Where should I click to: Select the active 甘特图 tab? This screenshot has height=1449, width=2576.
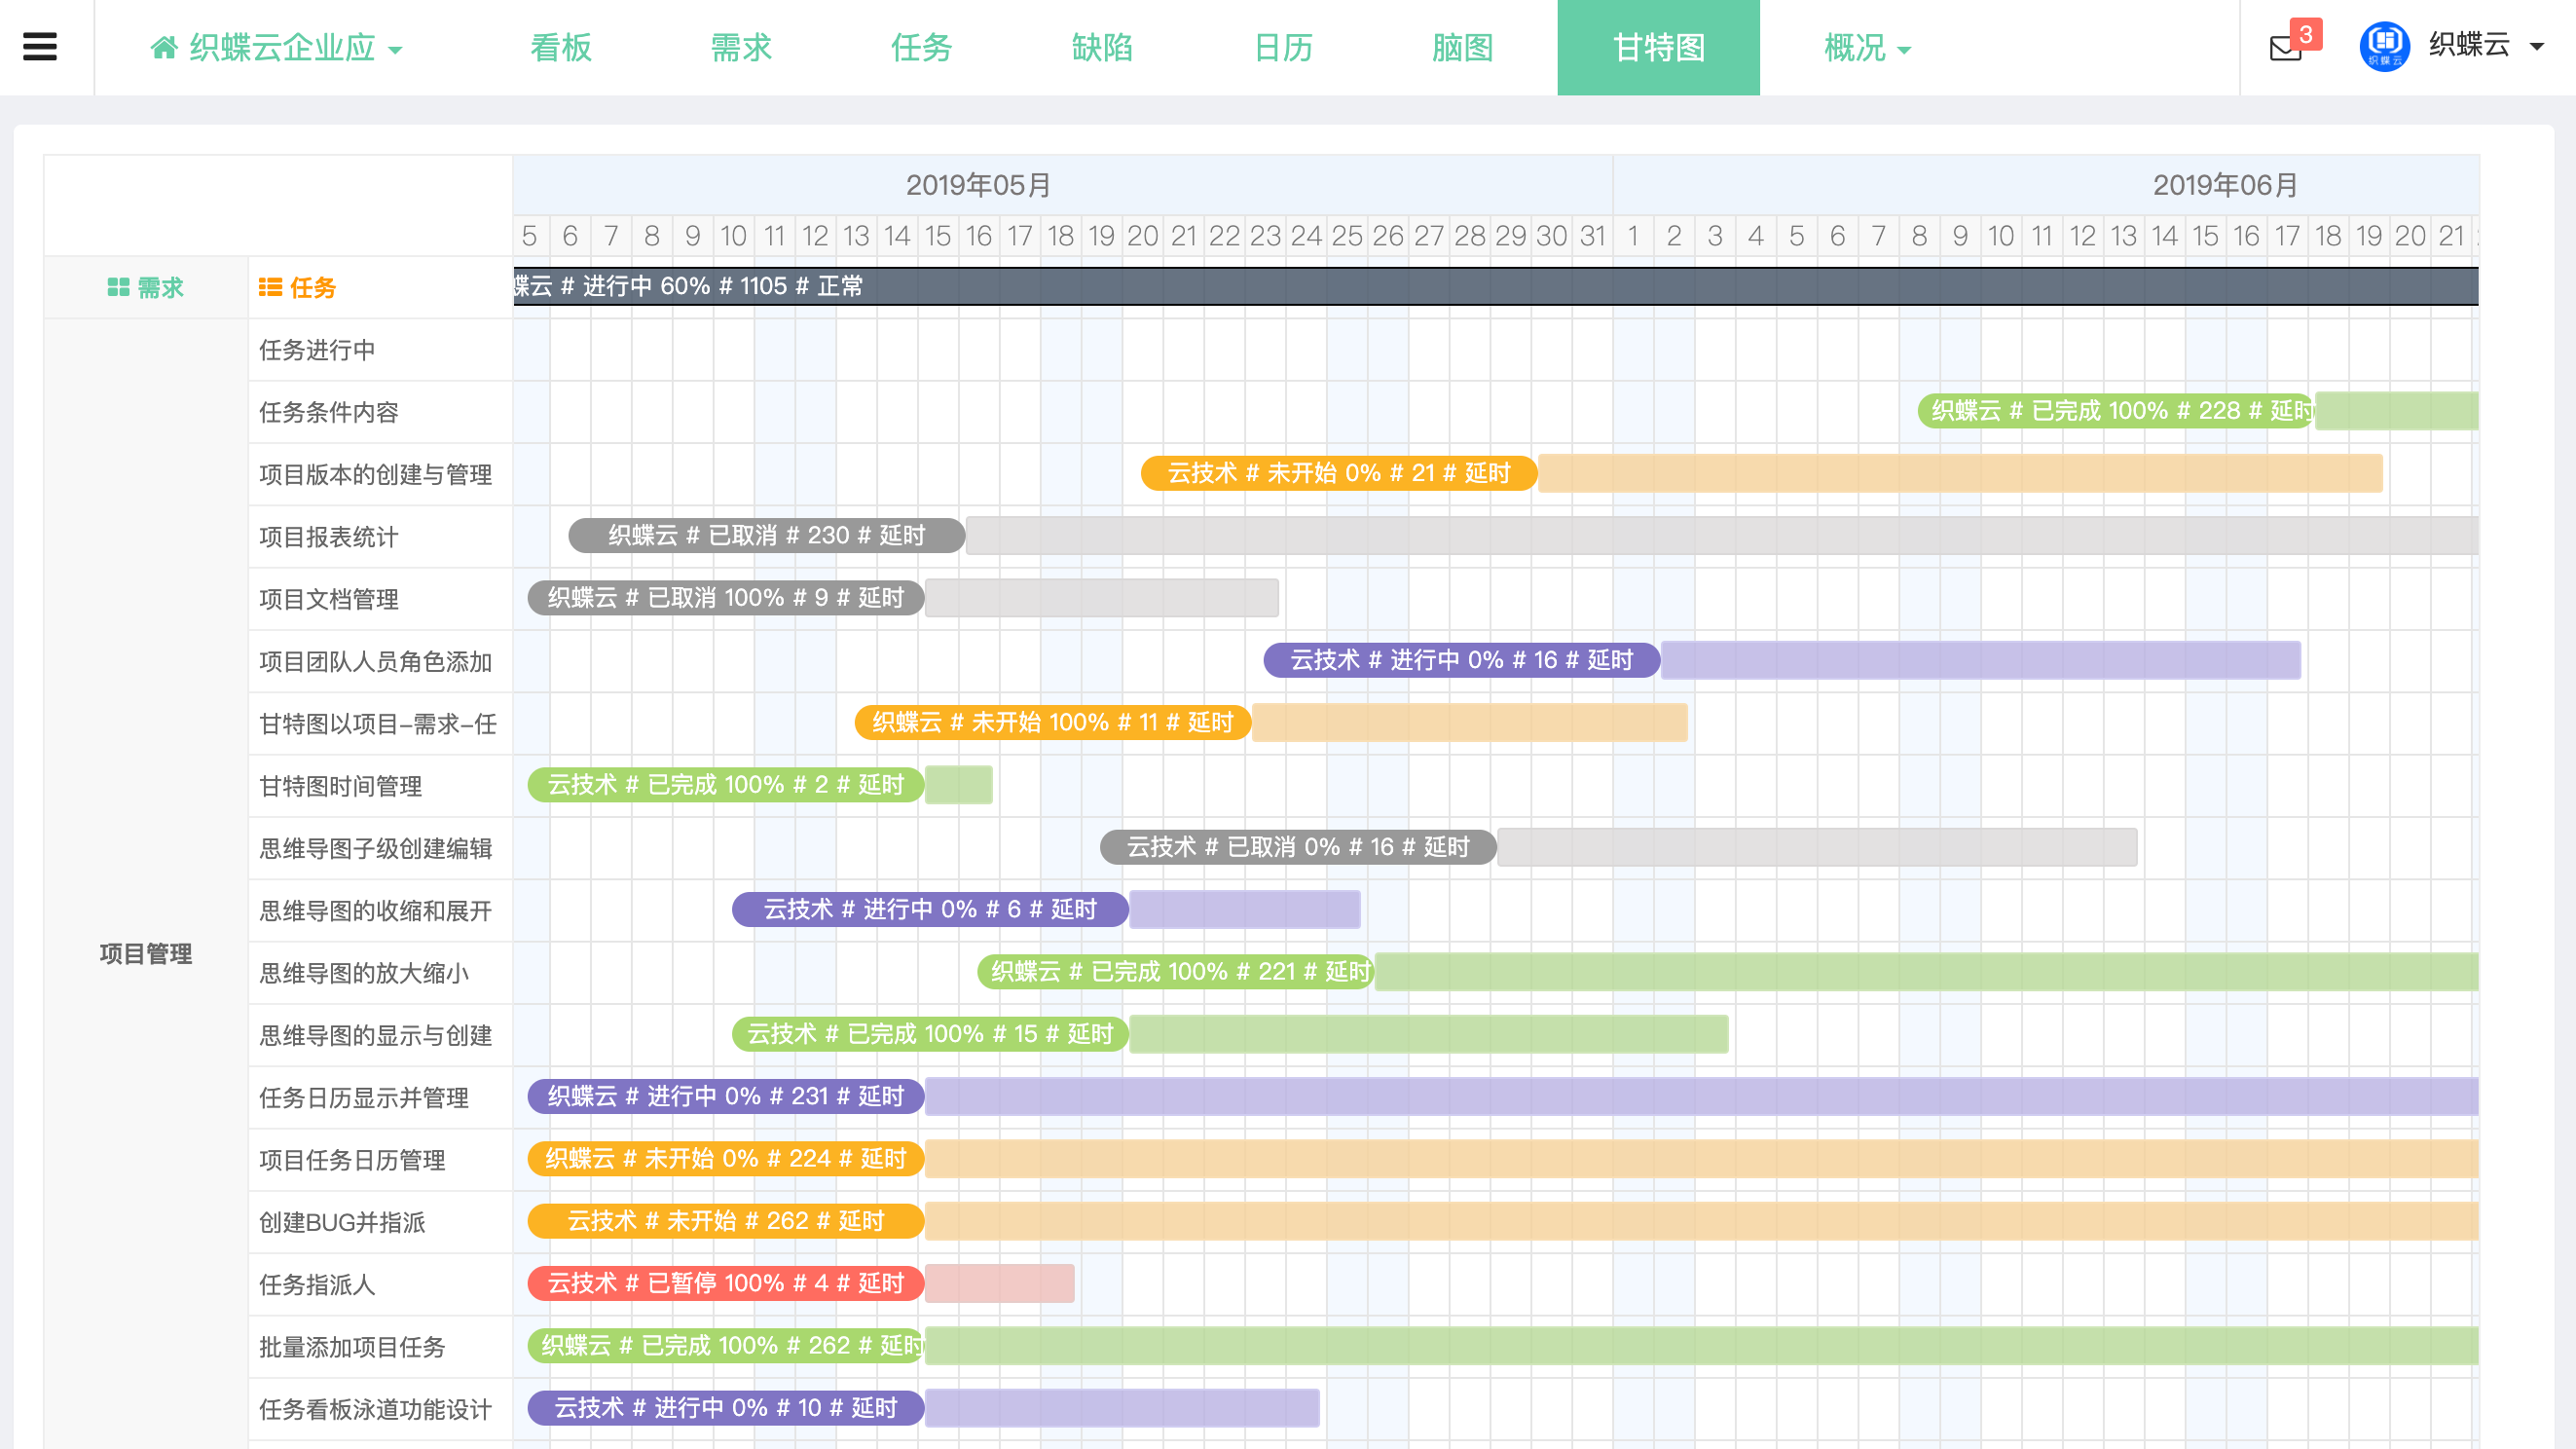click(1659, 47)
